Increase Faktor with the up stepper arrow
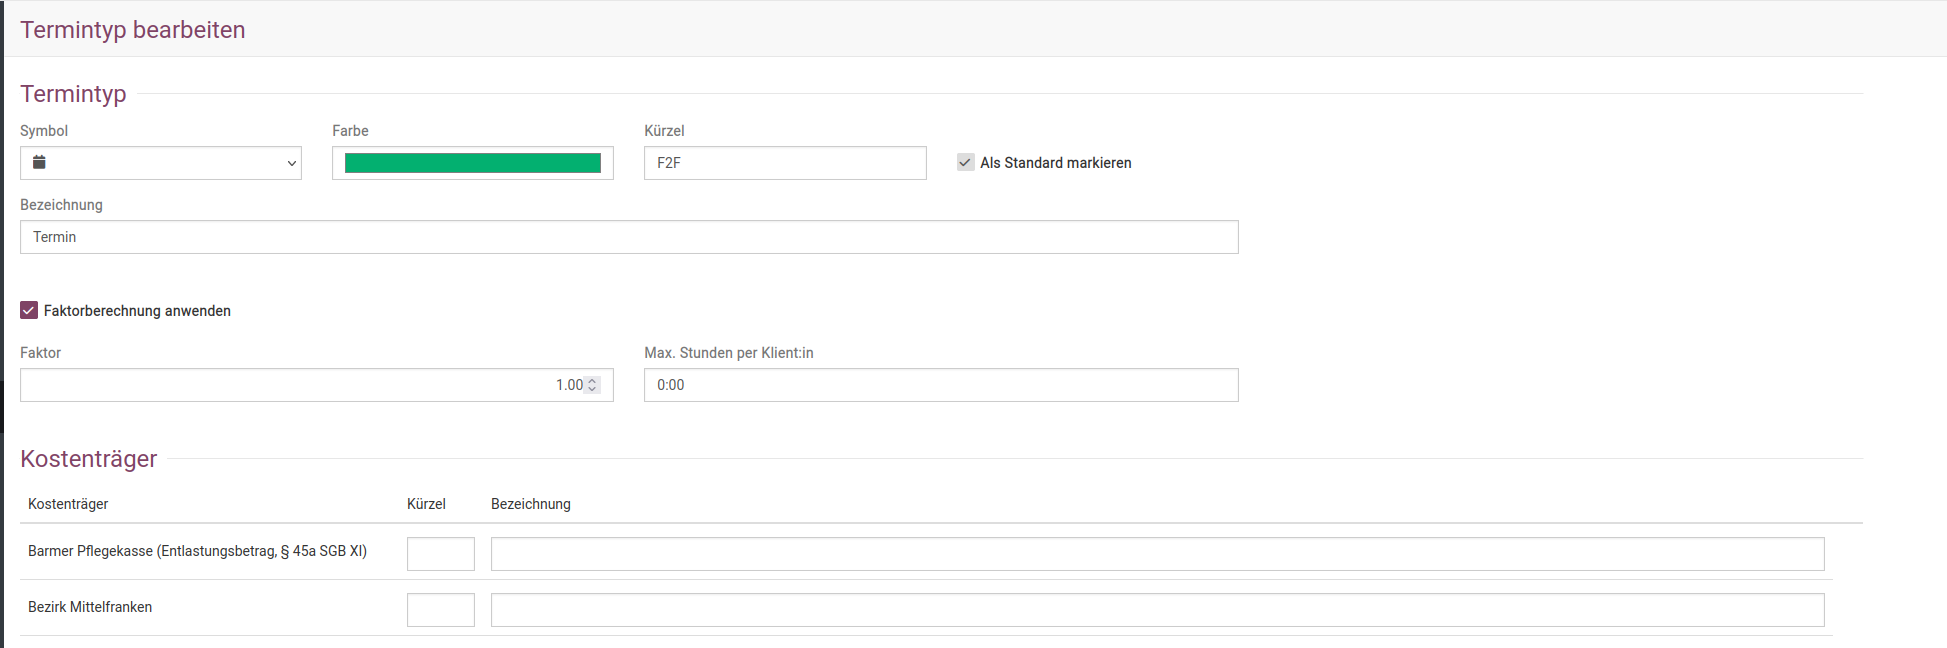The image size is (1947, 648). 592,380
